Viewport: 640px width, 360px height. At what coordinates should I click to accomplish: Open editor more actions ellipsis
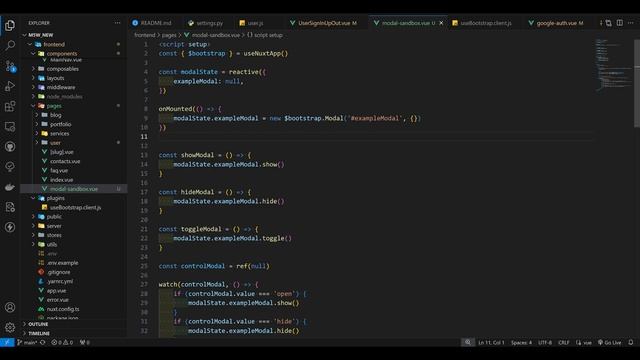coord(631,23)
